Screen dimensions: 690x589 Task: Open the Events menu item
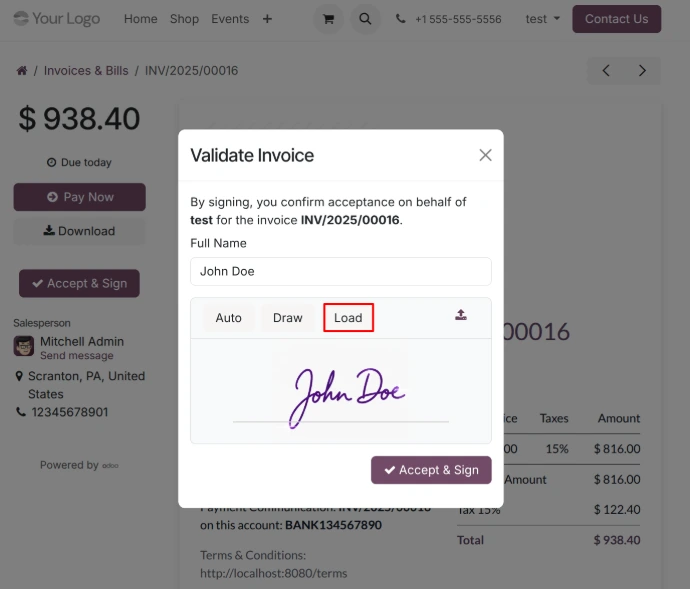(230, 19)
